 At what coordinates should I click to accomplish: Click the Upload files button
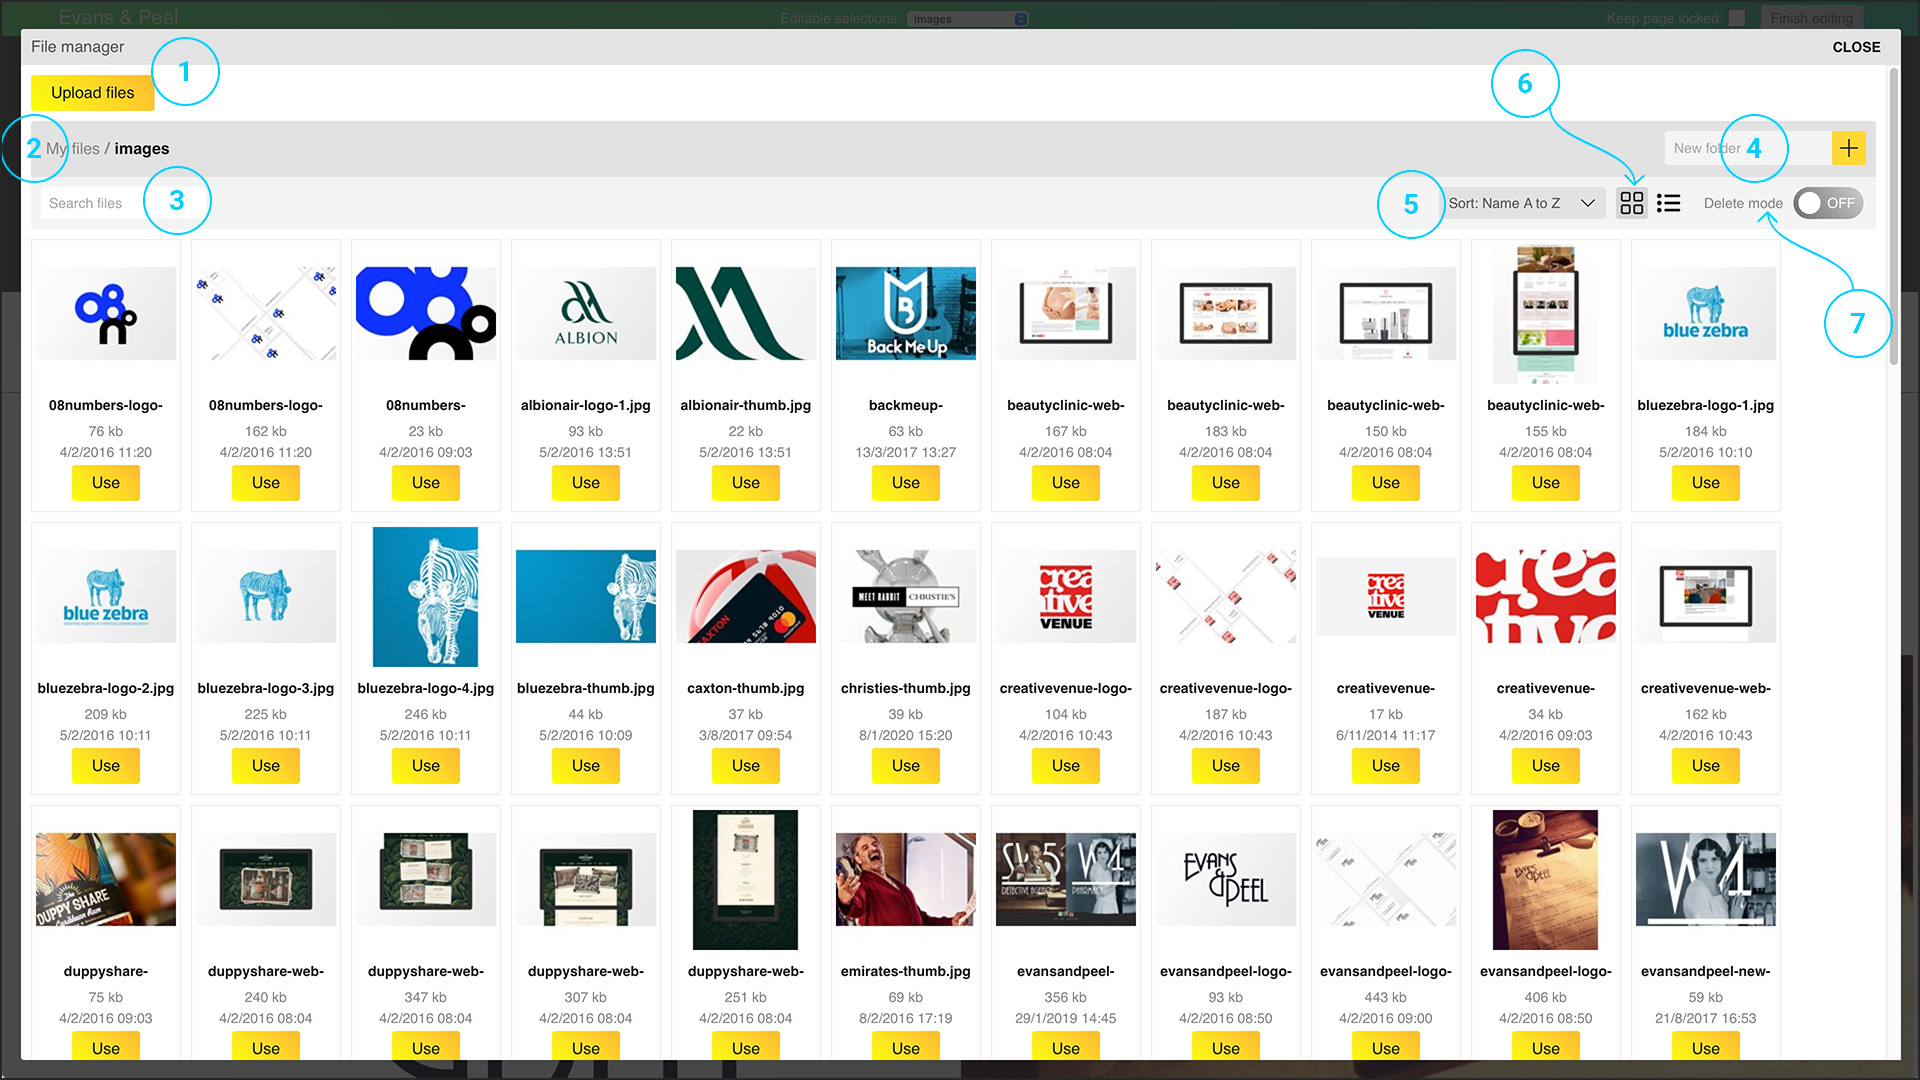[x=92, y=92]
